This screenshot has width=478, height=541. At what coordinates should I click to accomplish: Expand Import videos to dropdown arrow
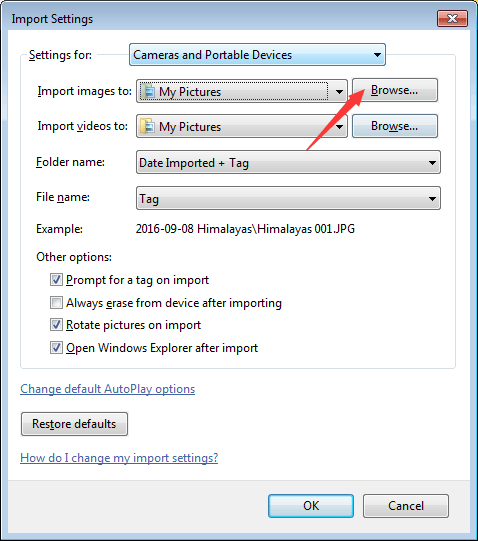pos(339,127)
